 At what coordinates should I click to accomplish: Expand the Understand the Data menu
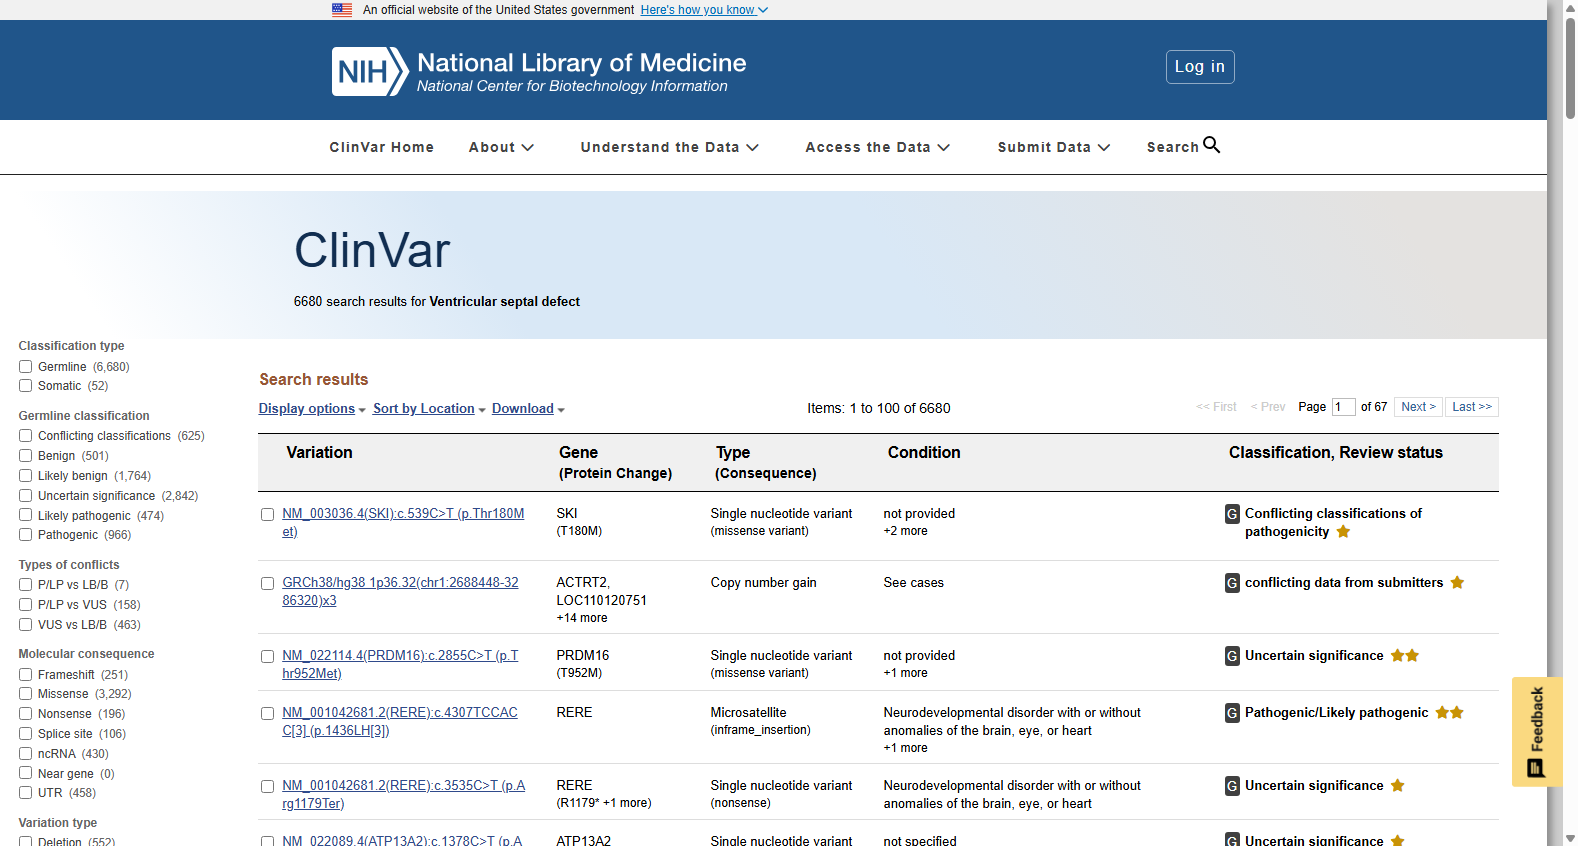tap(670, 147)
